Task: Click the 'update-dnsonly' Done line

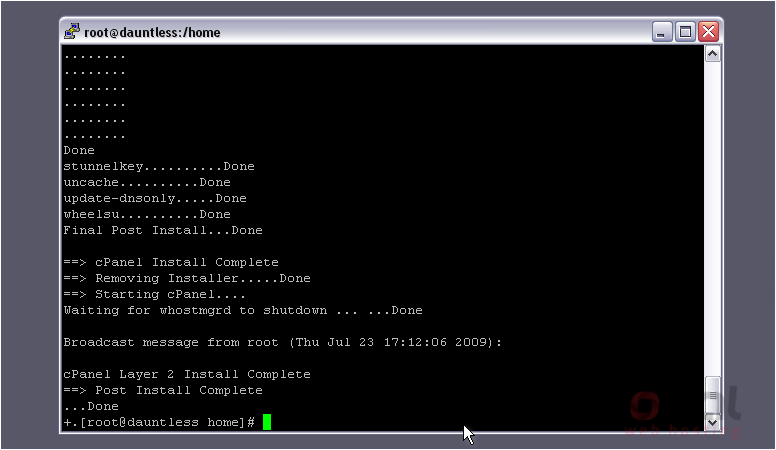Action: (155, 199)
